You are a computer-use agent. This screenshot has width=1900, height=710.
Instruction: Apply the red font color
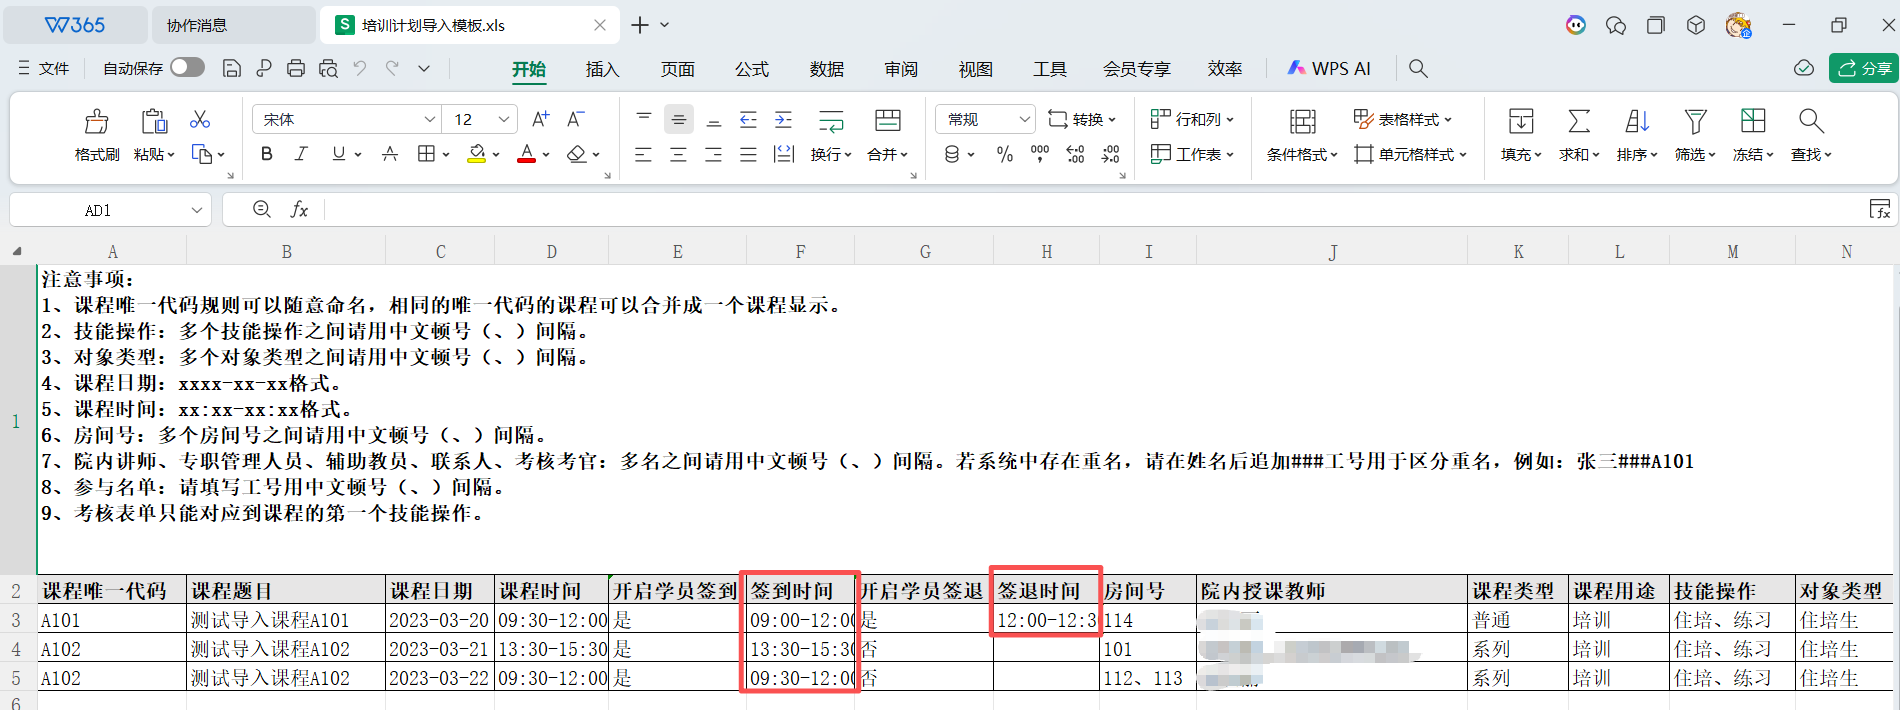(526, 154)
